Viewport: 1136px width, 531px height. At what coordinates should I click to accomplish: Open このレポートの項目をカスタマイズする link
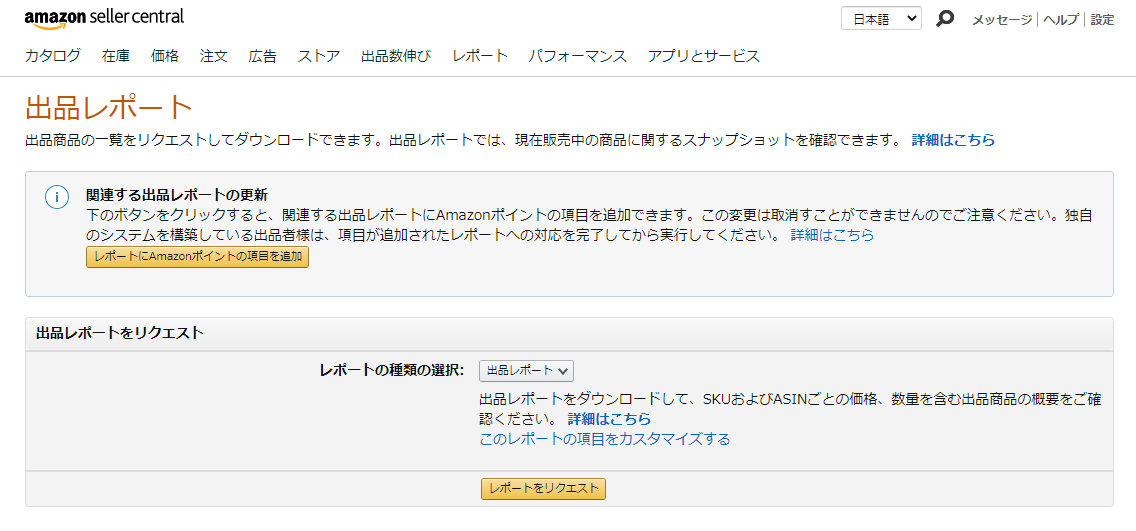pos(605,439)
